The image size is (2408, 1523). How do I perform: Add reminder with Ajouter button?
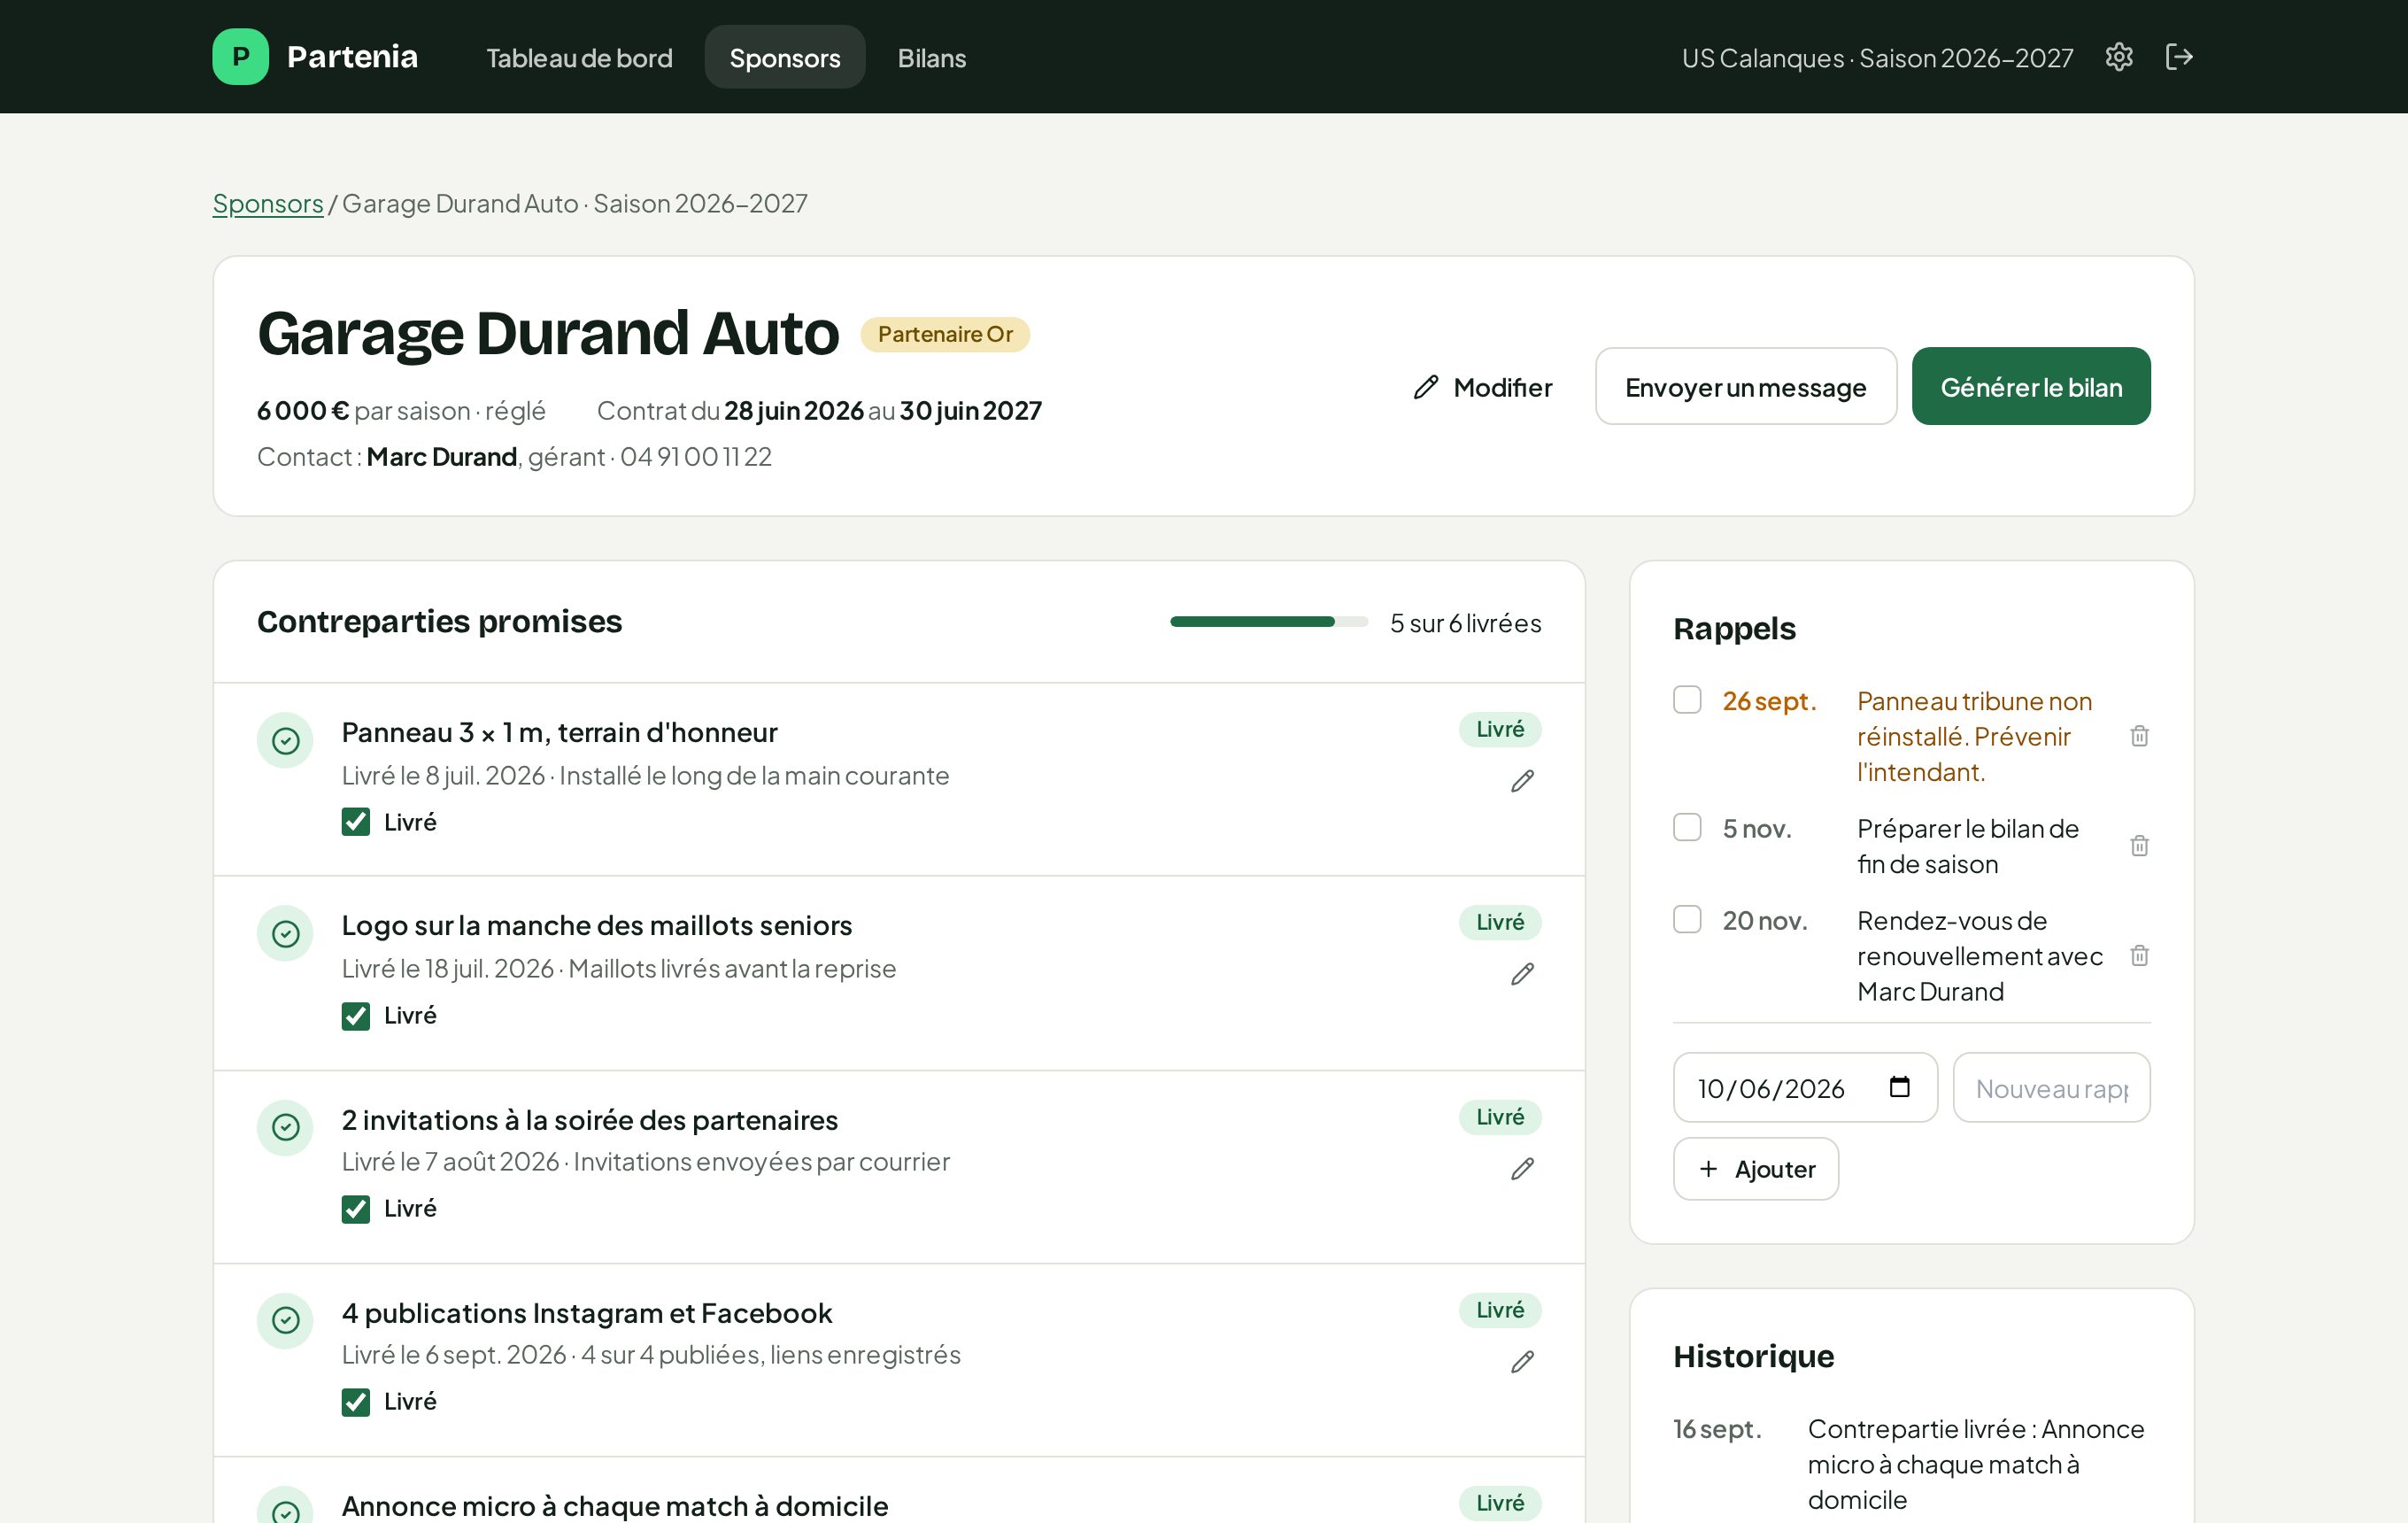pyautogui.click(x=1756, y=1169)
